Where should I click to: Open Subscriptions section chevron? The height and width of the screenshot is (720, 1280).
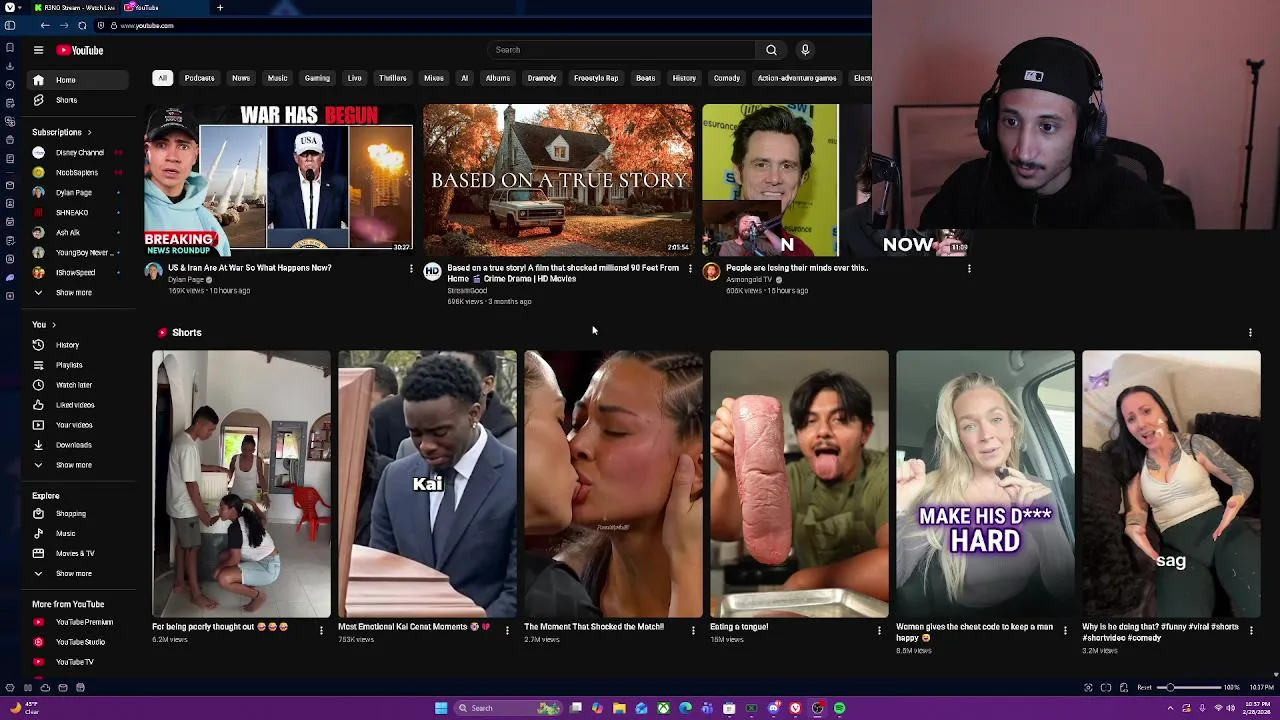click(89, 132)
